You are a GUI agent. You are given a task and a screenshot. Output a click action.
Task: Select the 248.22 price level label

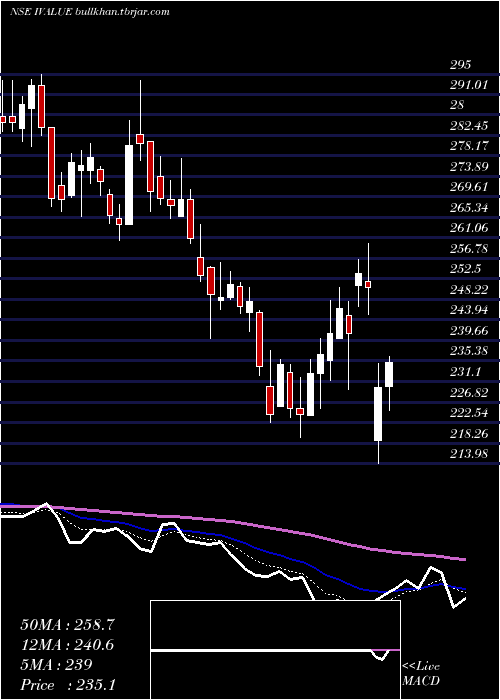tap(469, 290)
